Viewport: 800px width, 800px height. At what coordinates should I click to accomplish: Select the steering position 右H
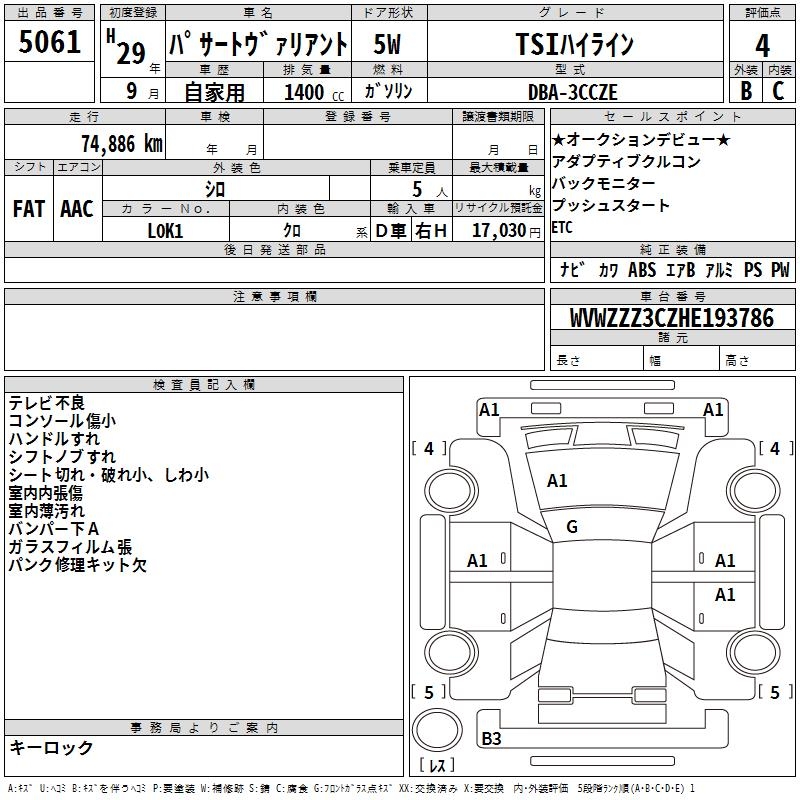click(x=431, y=231)
